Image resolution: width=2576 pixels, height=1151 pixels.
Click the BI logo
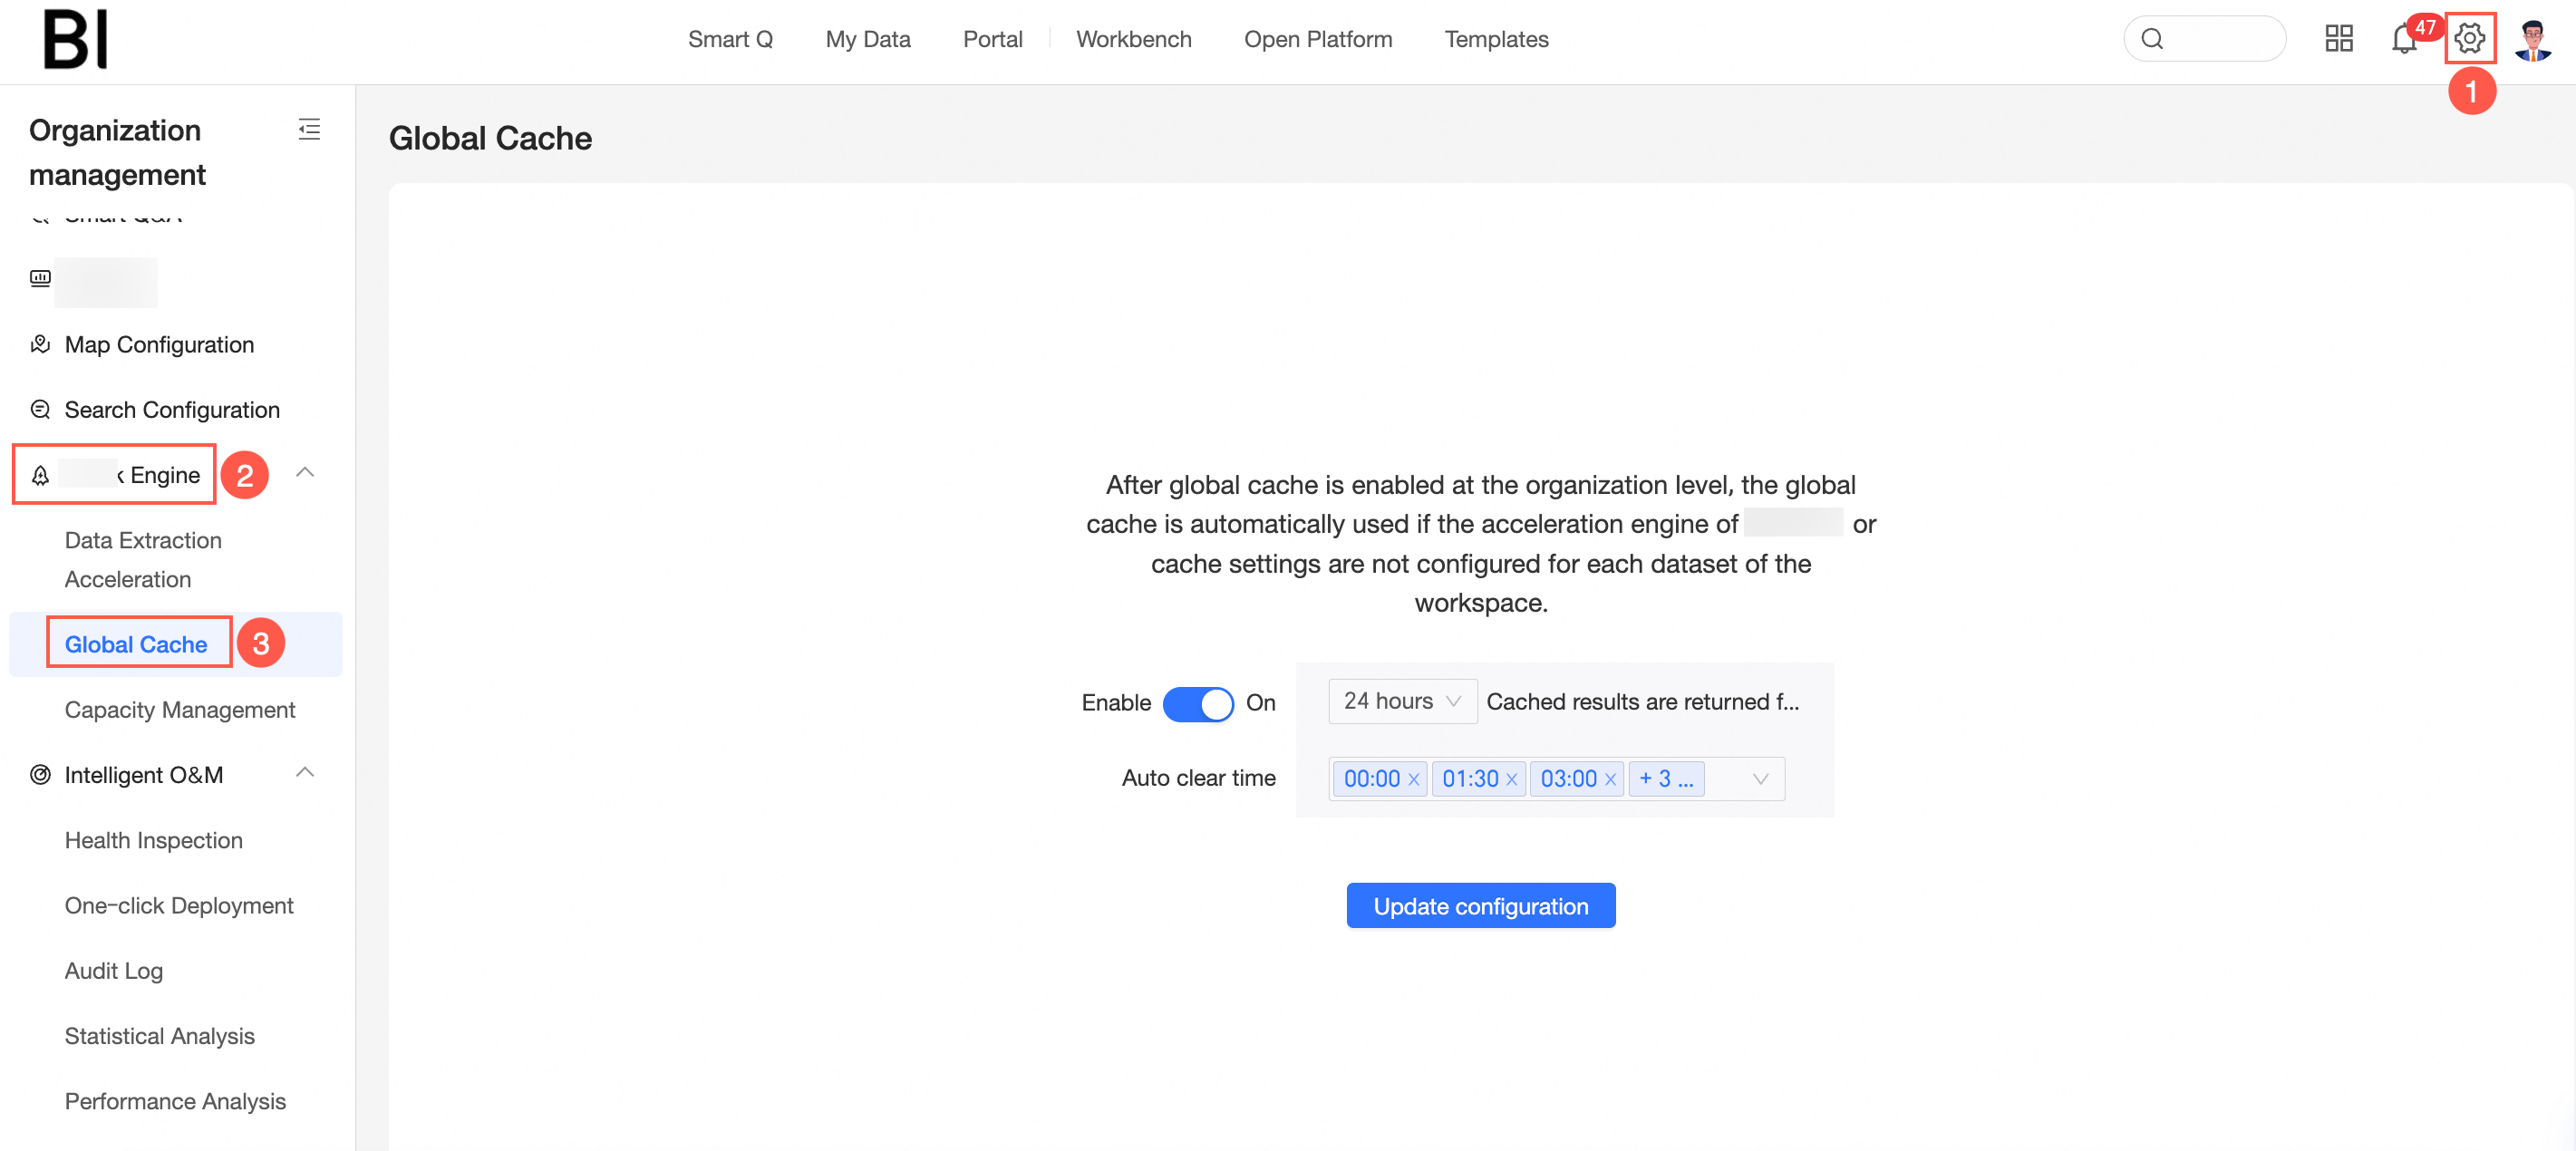point(75,39)
